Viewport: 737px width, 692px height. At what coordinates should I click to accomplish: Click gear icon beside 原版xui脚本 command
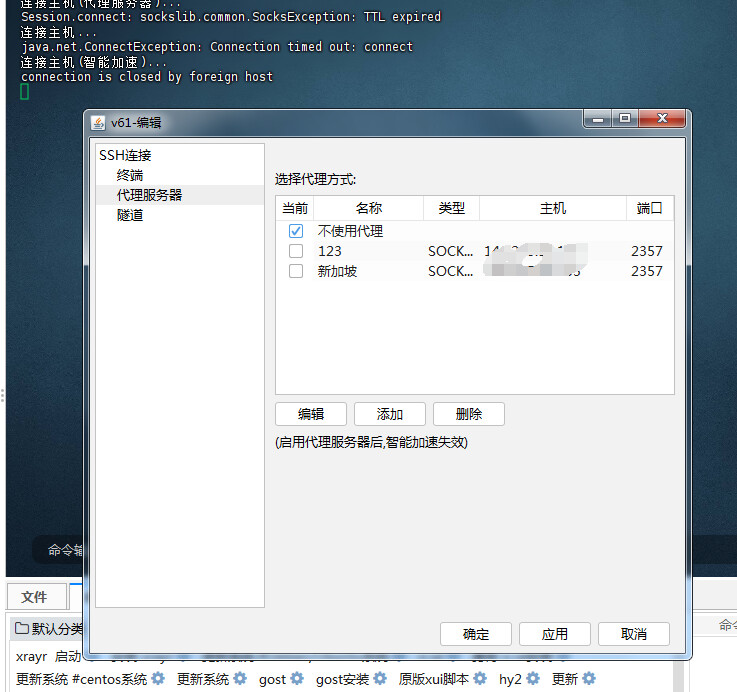pos(480,678)
